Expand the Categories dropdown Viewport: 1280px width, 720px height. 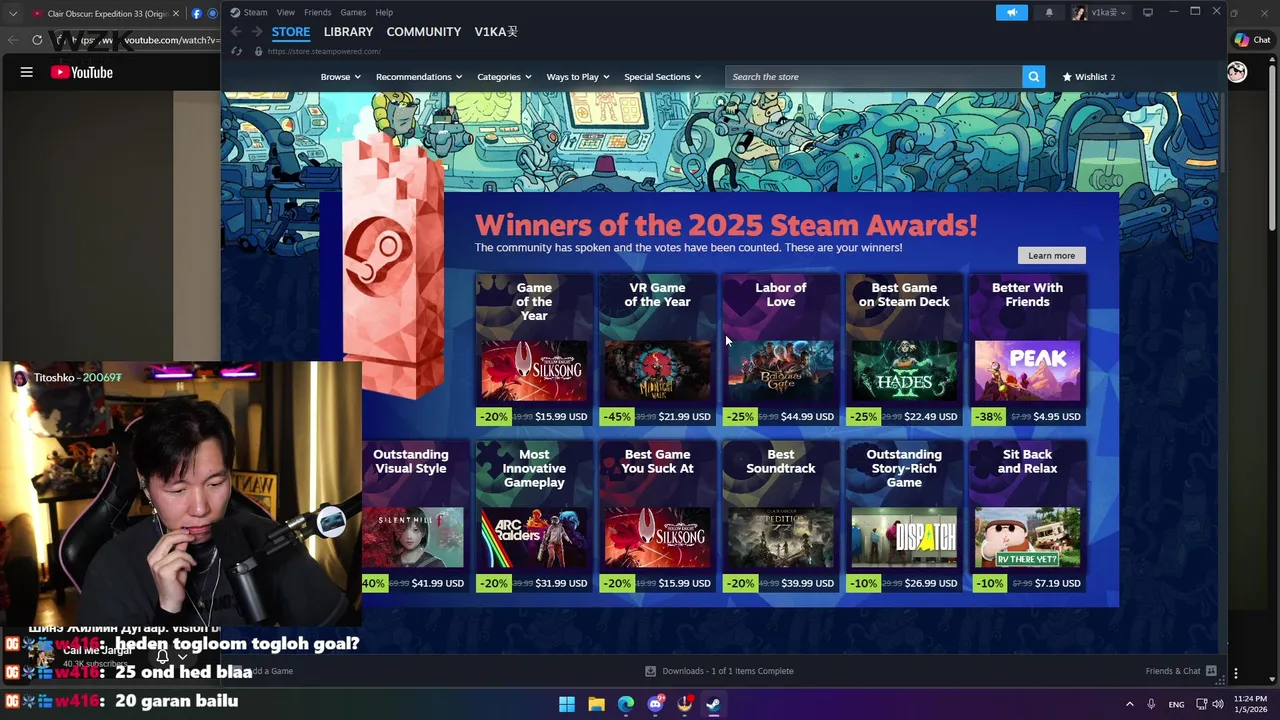[x=504, y=77]
